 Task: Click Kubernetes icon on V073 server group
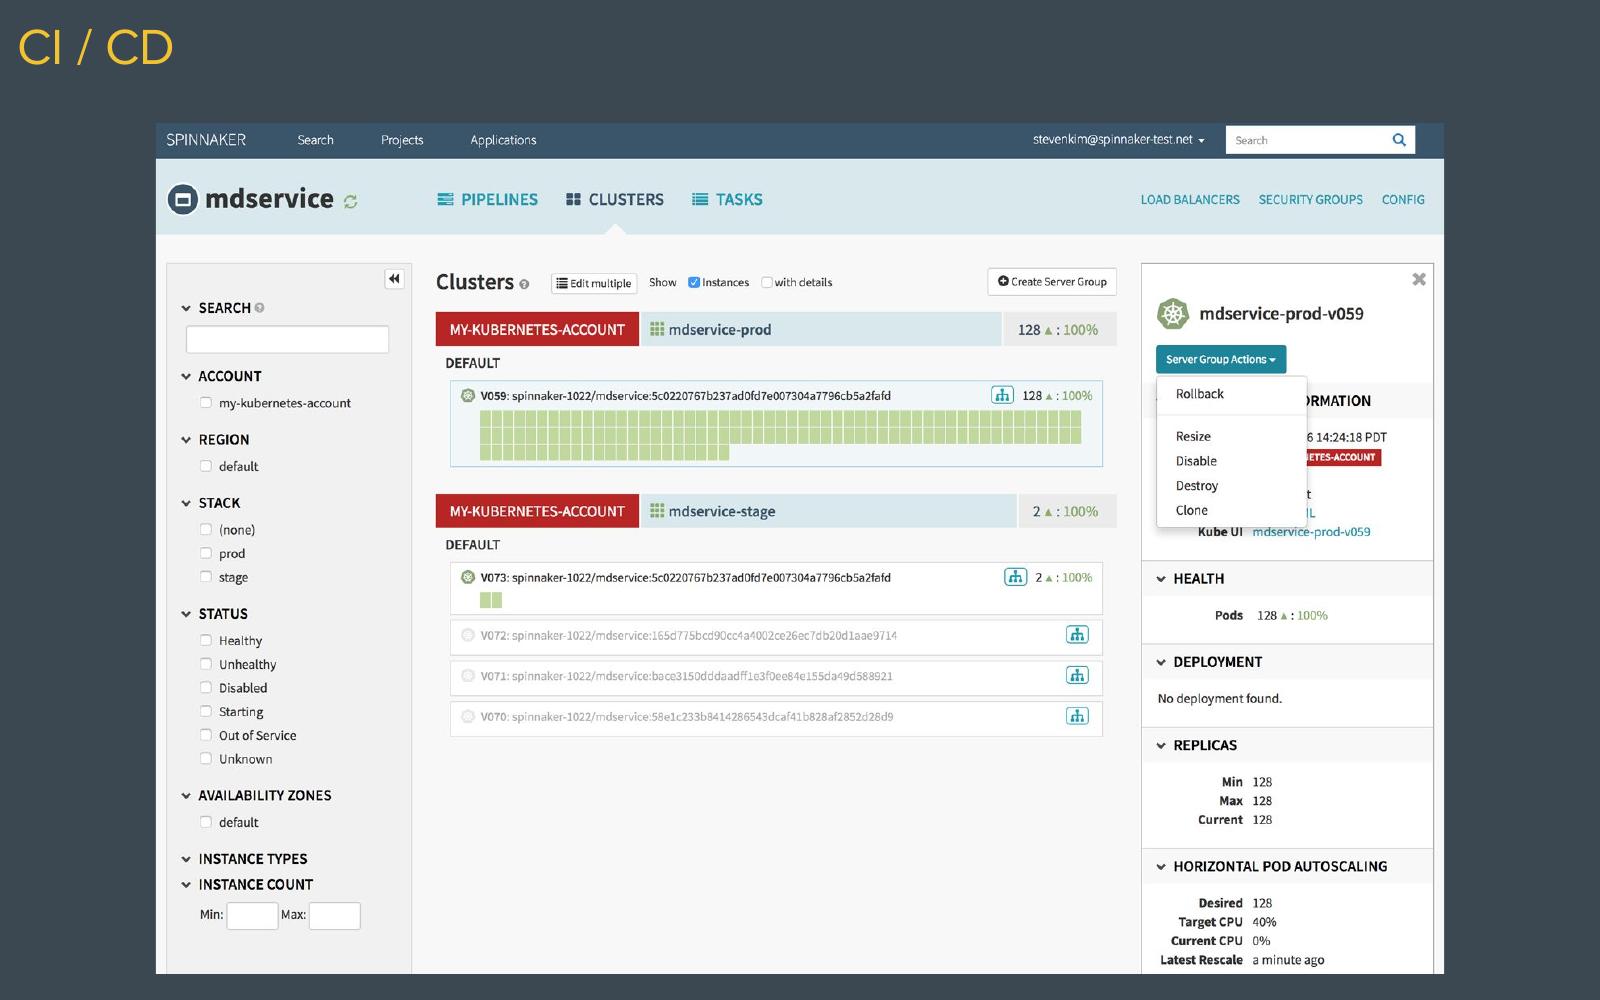click(x=467, y=577)
